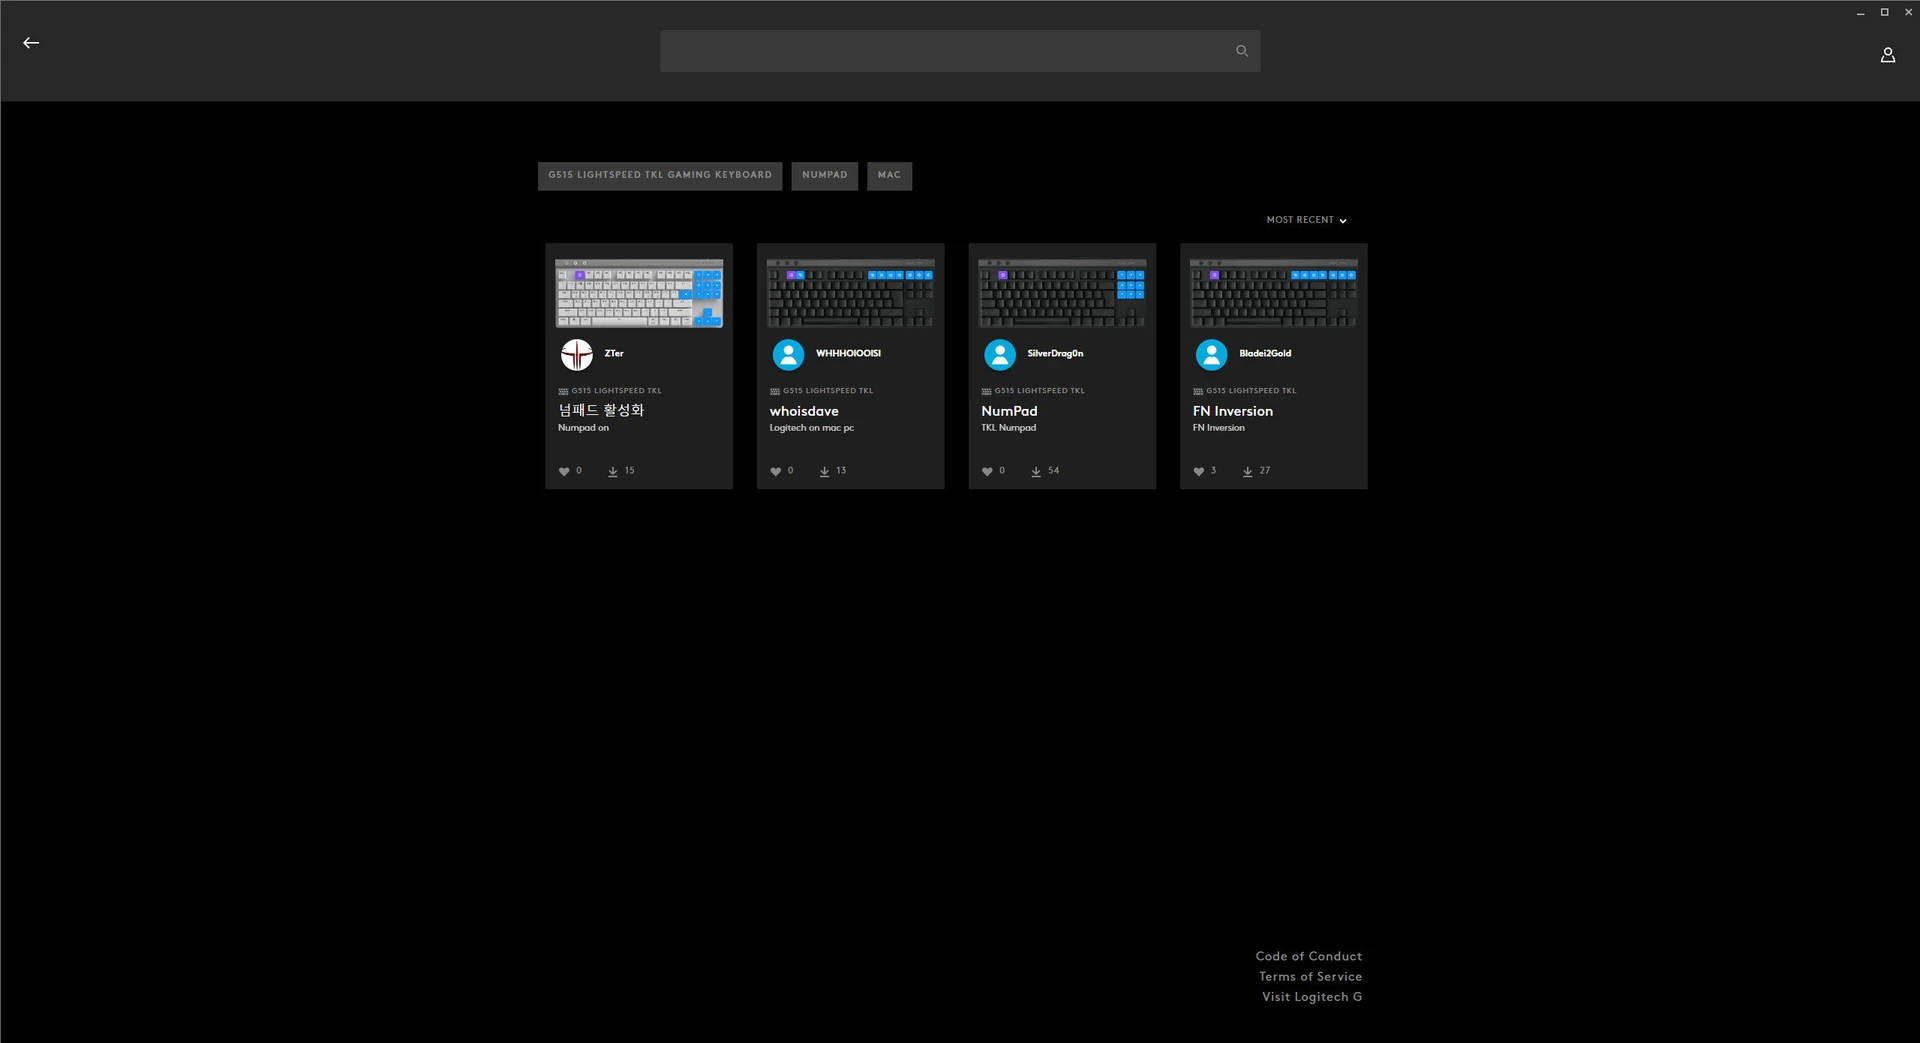Open whoisdave profile keyboard thumbnail
Screen dimensions: 1920x1043
850,293
